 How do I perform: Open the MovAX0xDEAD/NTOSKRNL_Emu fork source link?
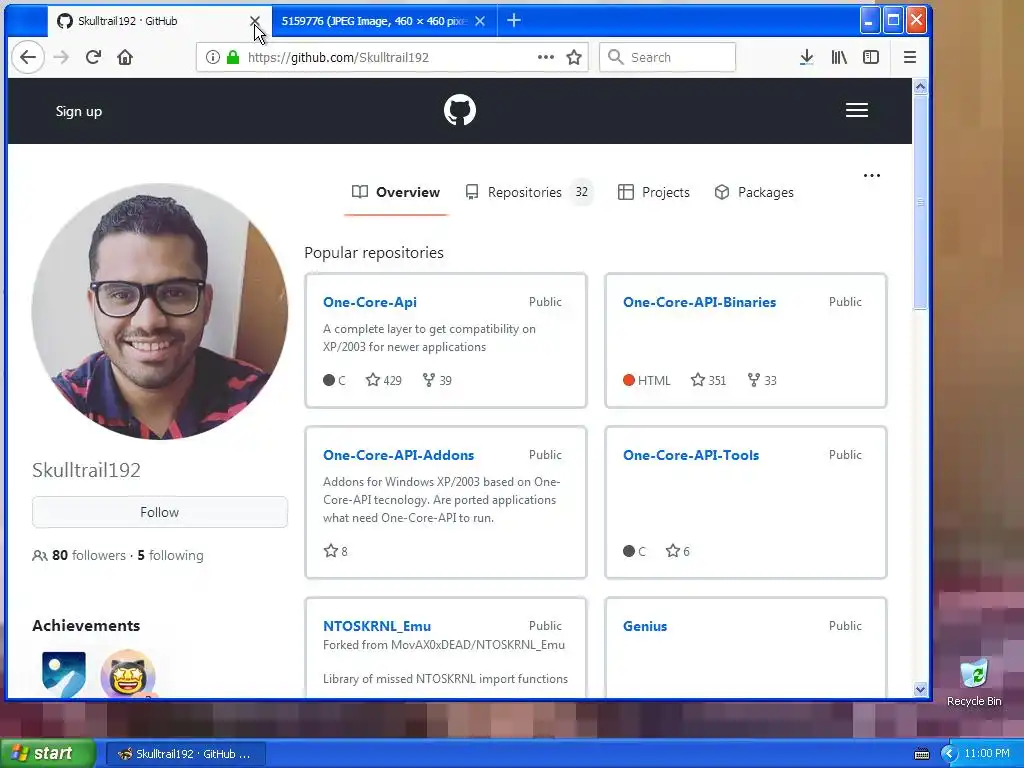(478, 645)
